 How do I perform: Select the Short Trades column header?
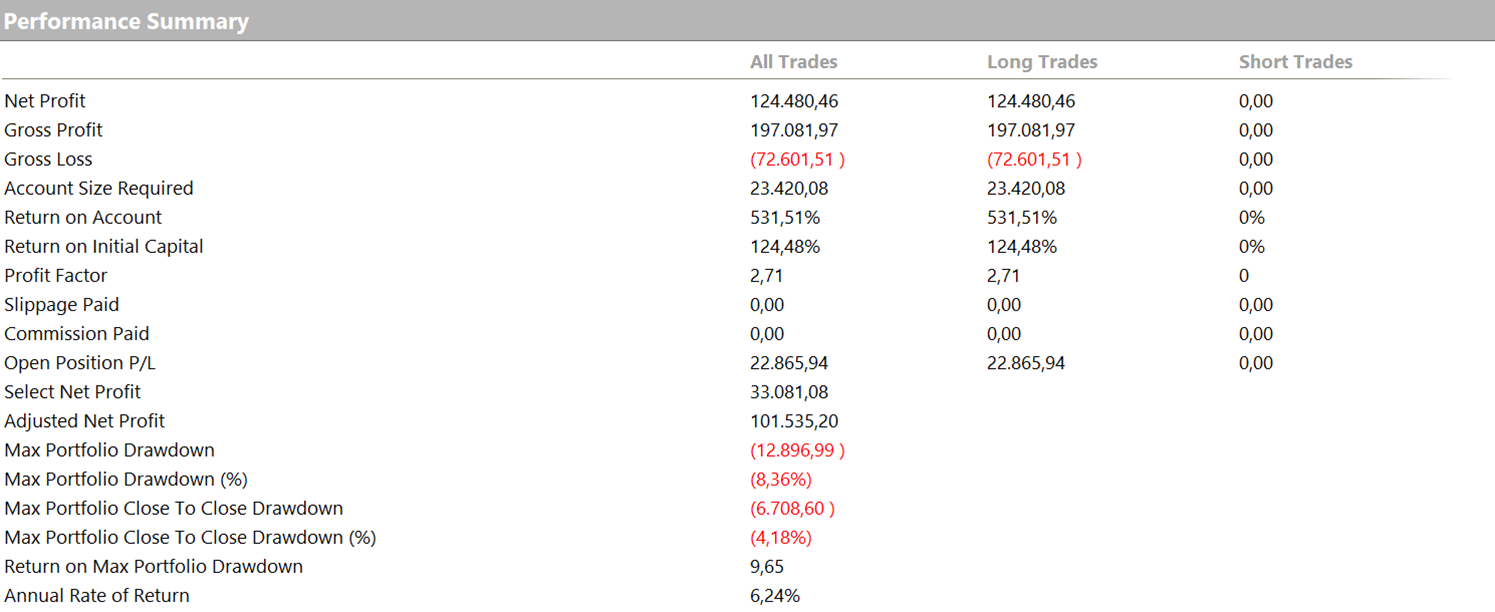pyautogui.click(x=1295, y=62)
